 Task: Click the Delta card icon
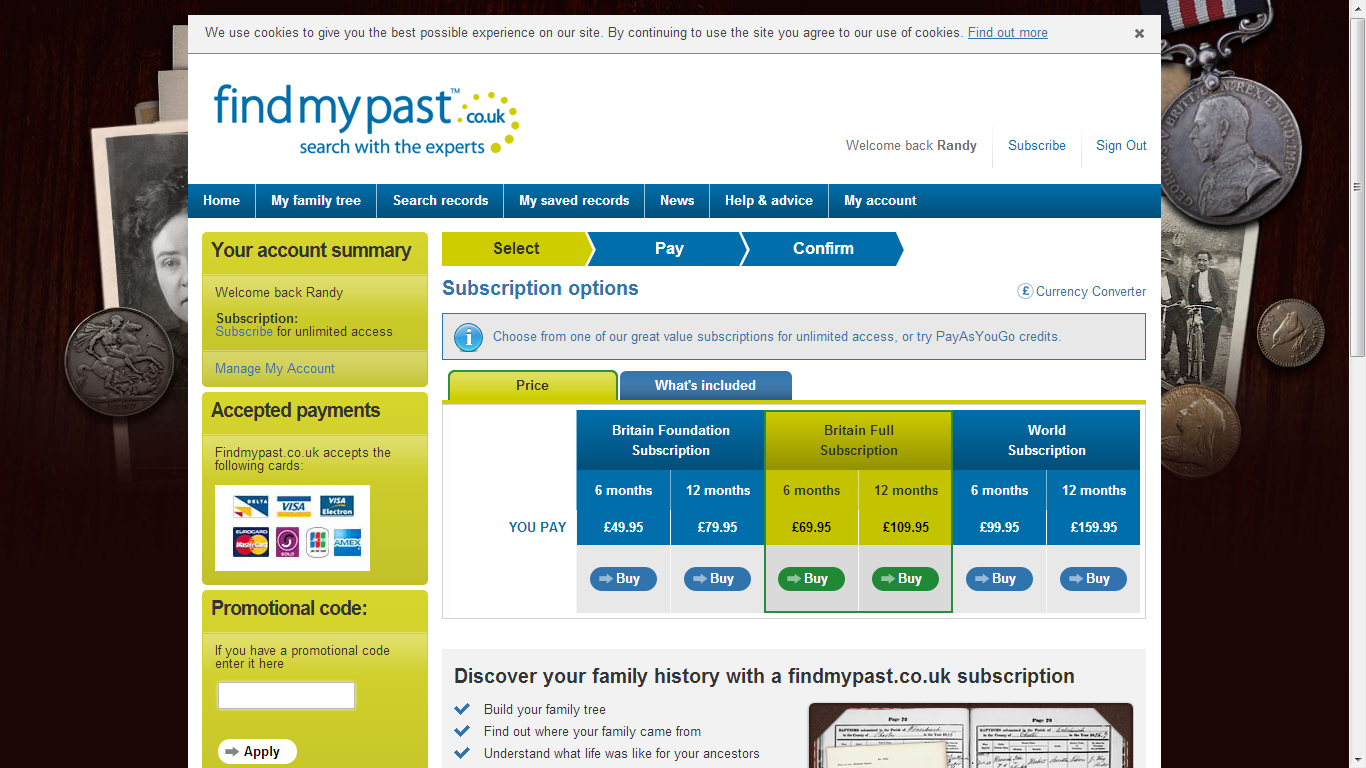pyautogui.click(x=251, y=505)
